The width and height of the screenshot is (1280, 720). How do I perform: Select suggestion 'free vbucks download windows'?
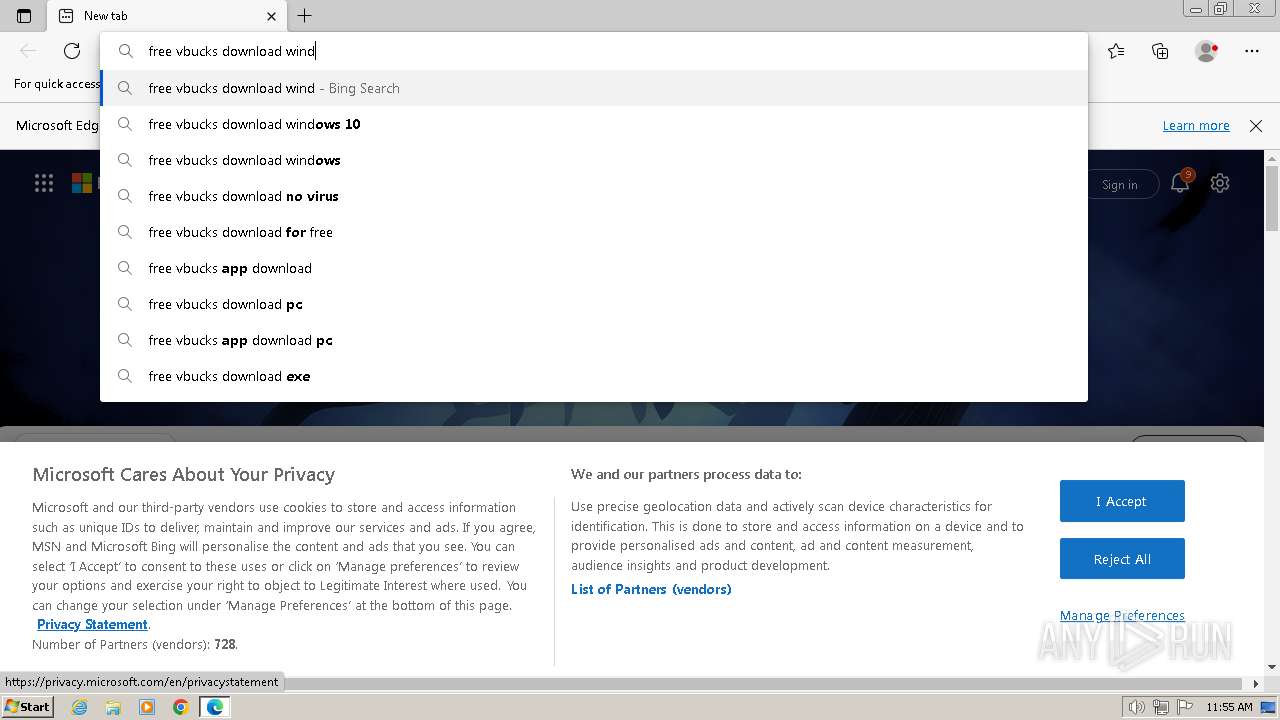[x=594, y=160]
